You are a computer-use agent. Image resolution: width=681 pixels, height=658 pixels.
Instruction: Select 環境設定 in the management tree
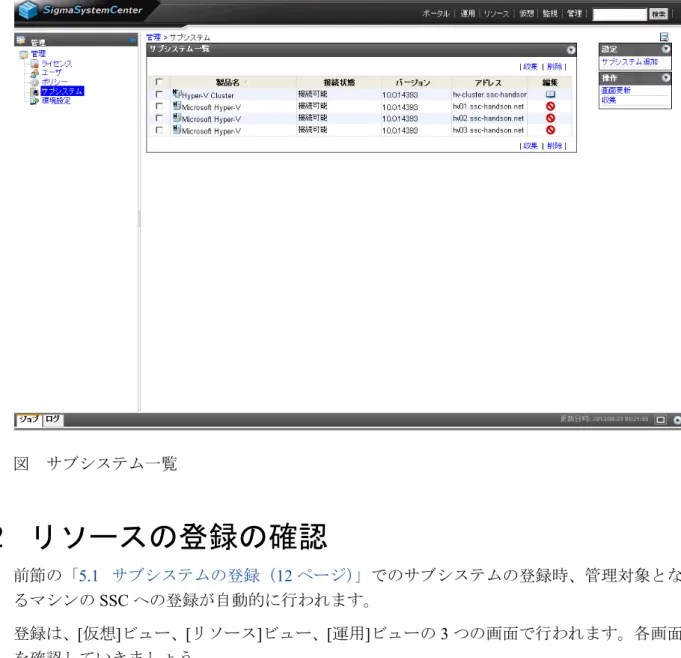(x=56, y=101)
